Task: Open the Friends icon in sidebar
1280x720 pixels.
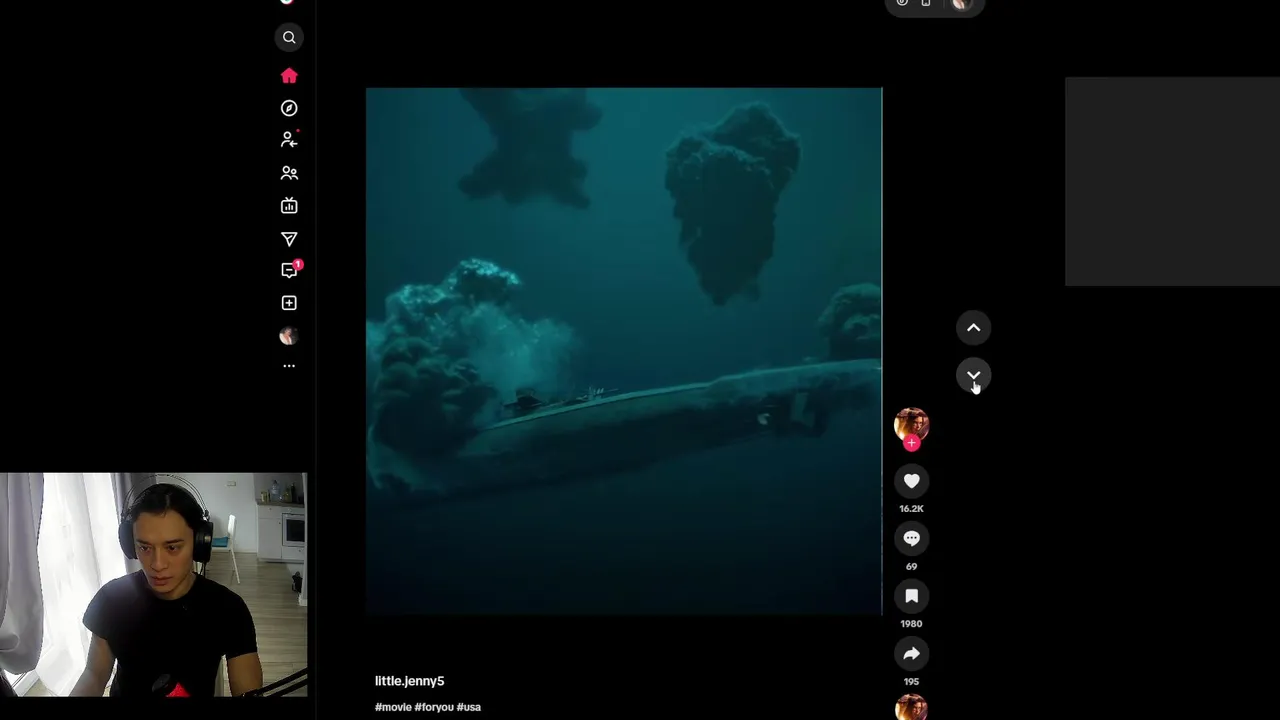Action: (289, 173)
